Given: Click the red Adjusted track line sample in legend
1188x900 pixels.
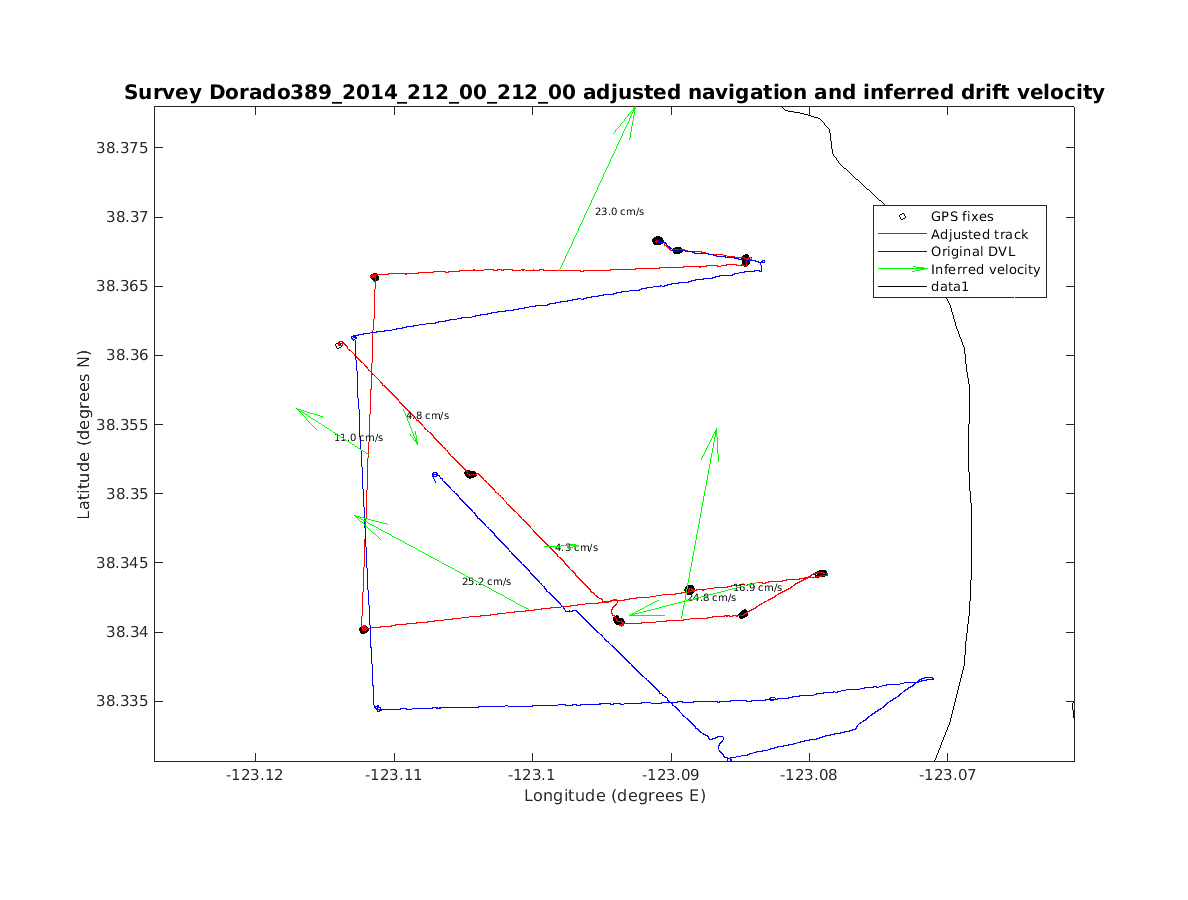Looking at the screenshot, I should point(901,234).
